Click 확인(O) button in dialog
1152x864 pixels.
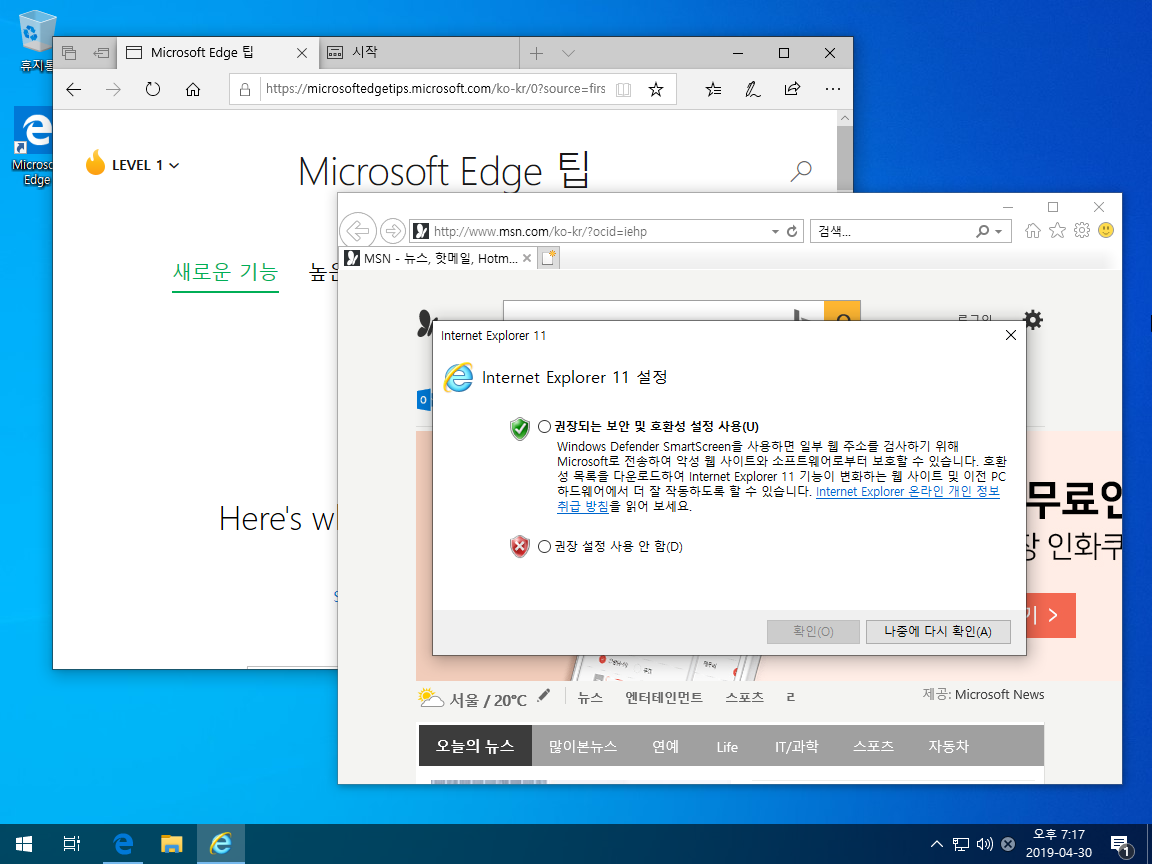[x=813, y=632]
